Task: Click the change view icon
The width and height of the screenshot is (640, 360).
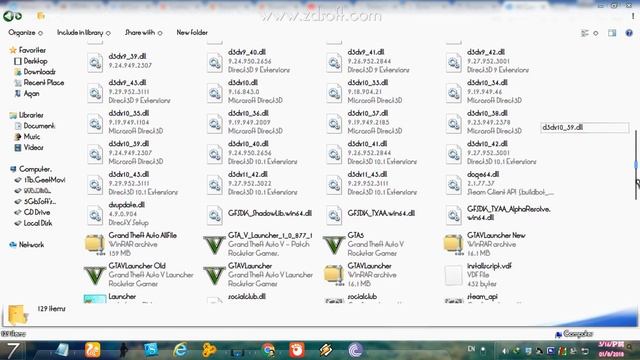Action: coord(585,33)
